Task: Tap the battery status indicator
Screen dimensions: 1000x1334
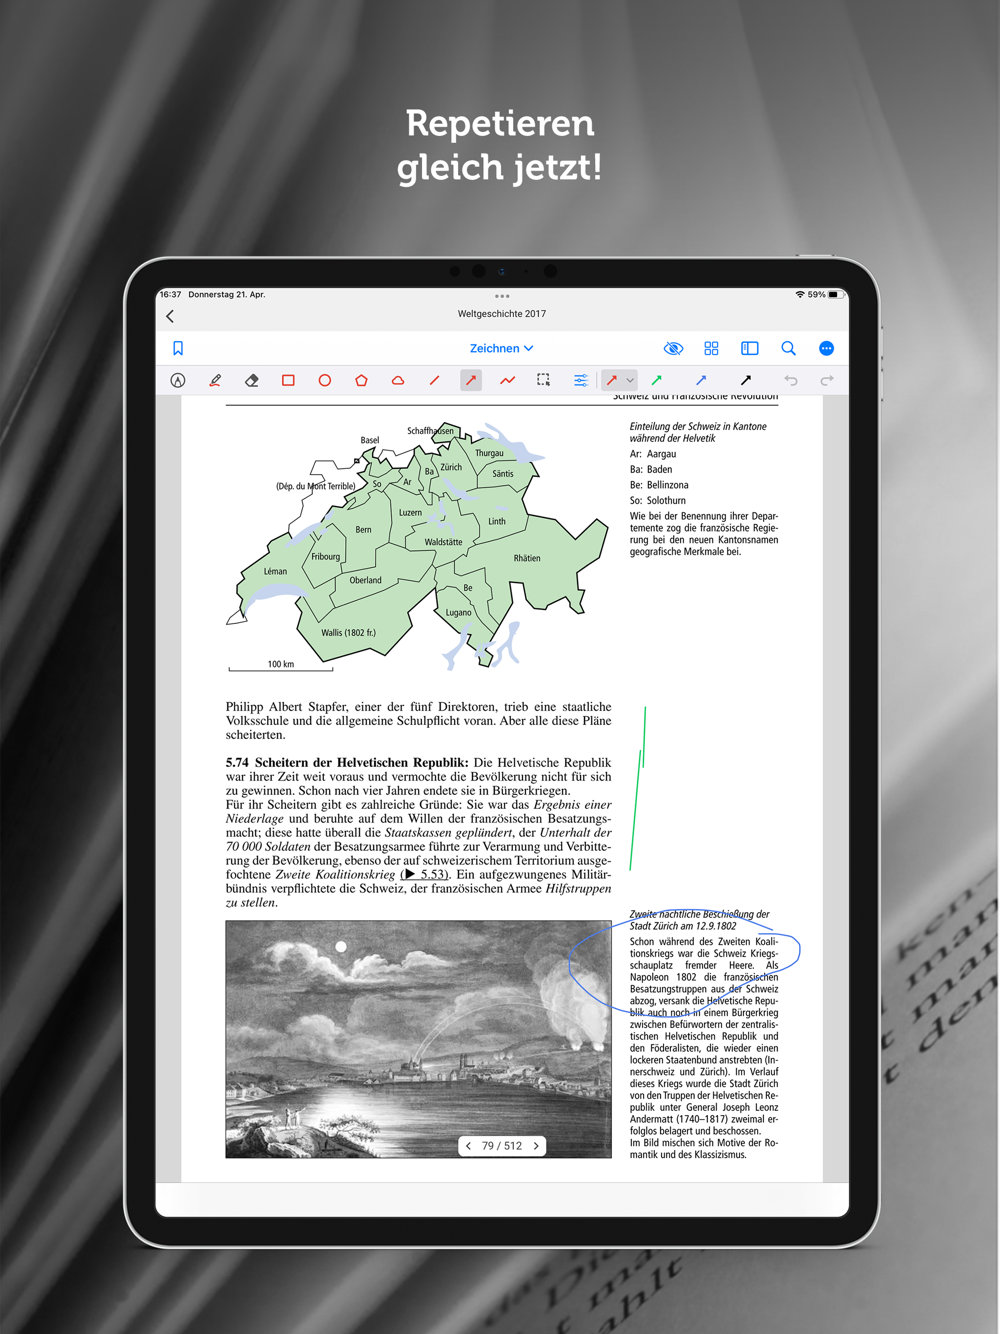Action: click(834, 295)
